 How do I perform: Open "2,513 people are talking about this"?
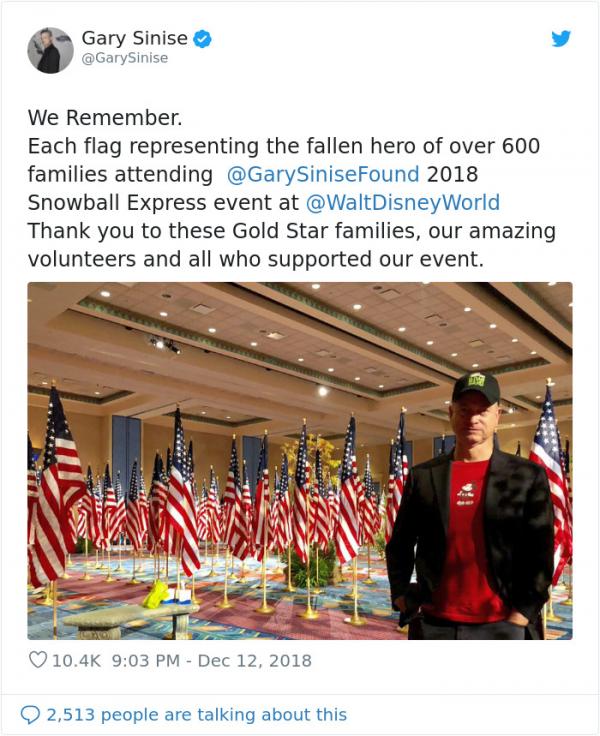click(x=197, y=714)
